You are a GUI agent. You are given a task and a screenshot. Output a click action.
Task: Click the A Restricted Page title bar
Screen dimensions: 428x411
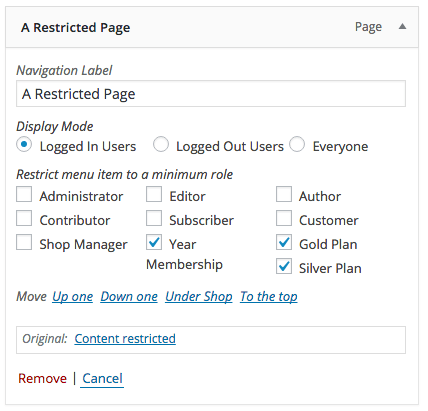click(212, 27)
